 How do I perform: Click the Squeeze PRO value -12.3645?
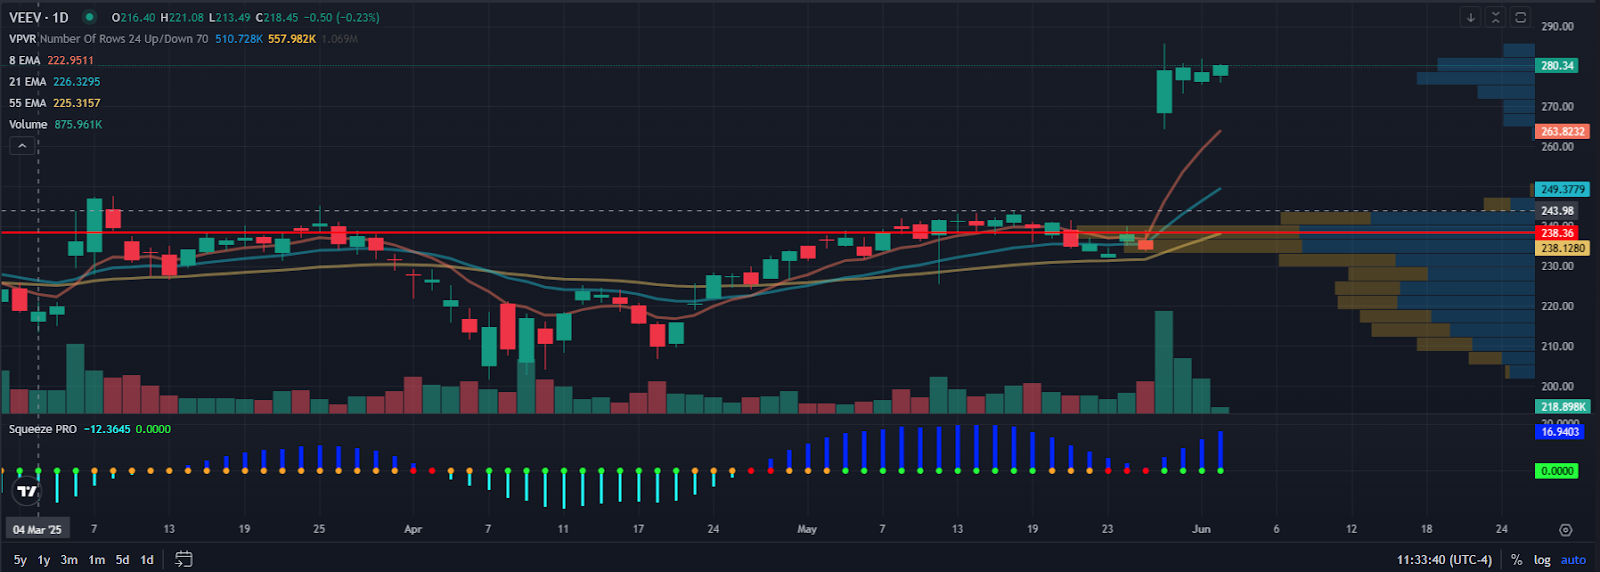pyautogui.click(x=107, y=429)
